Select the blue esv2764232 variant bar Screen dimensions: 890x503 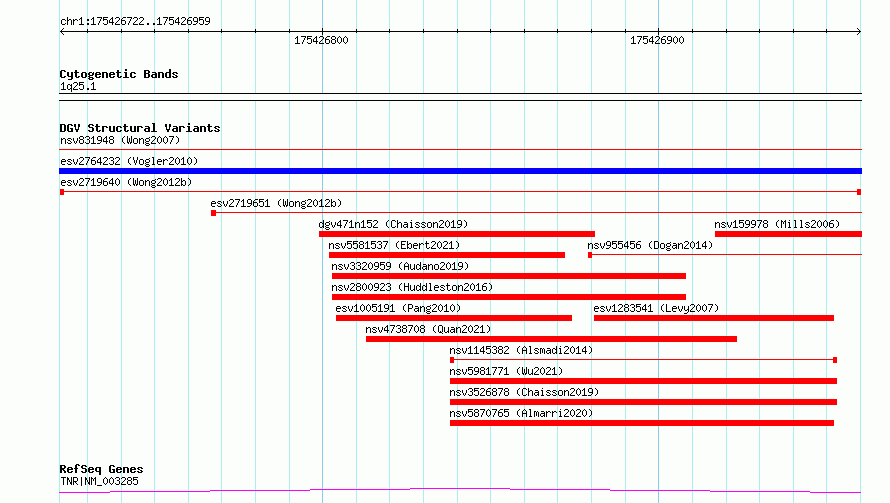[x=460, y=171]
